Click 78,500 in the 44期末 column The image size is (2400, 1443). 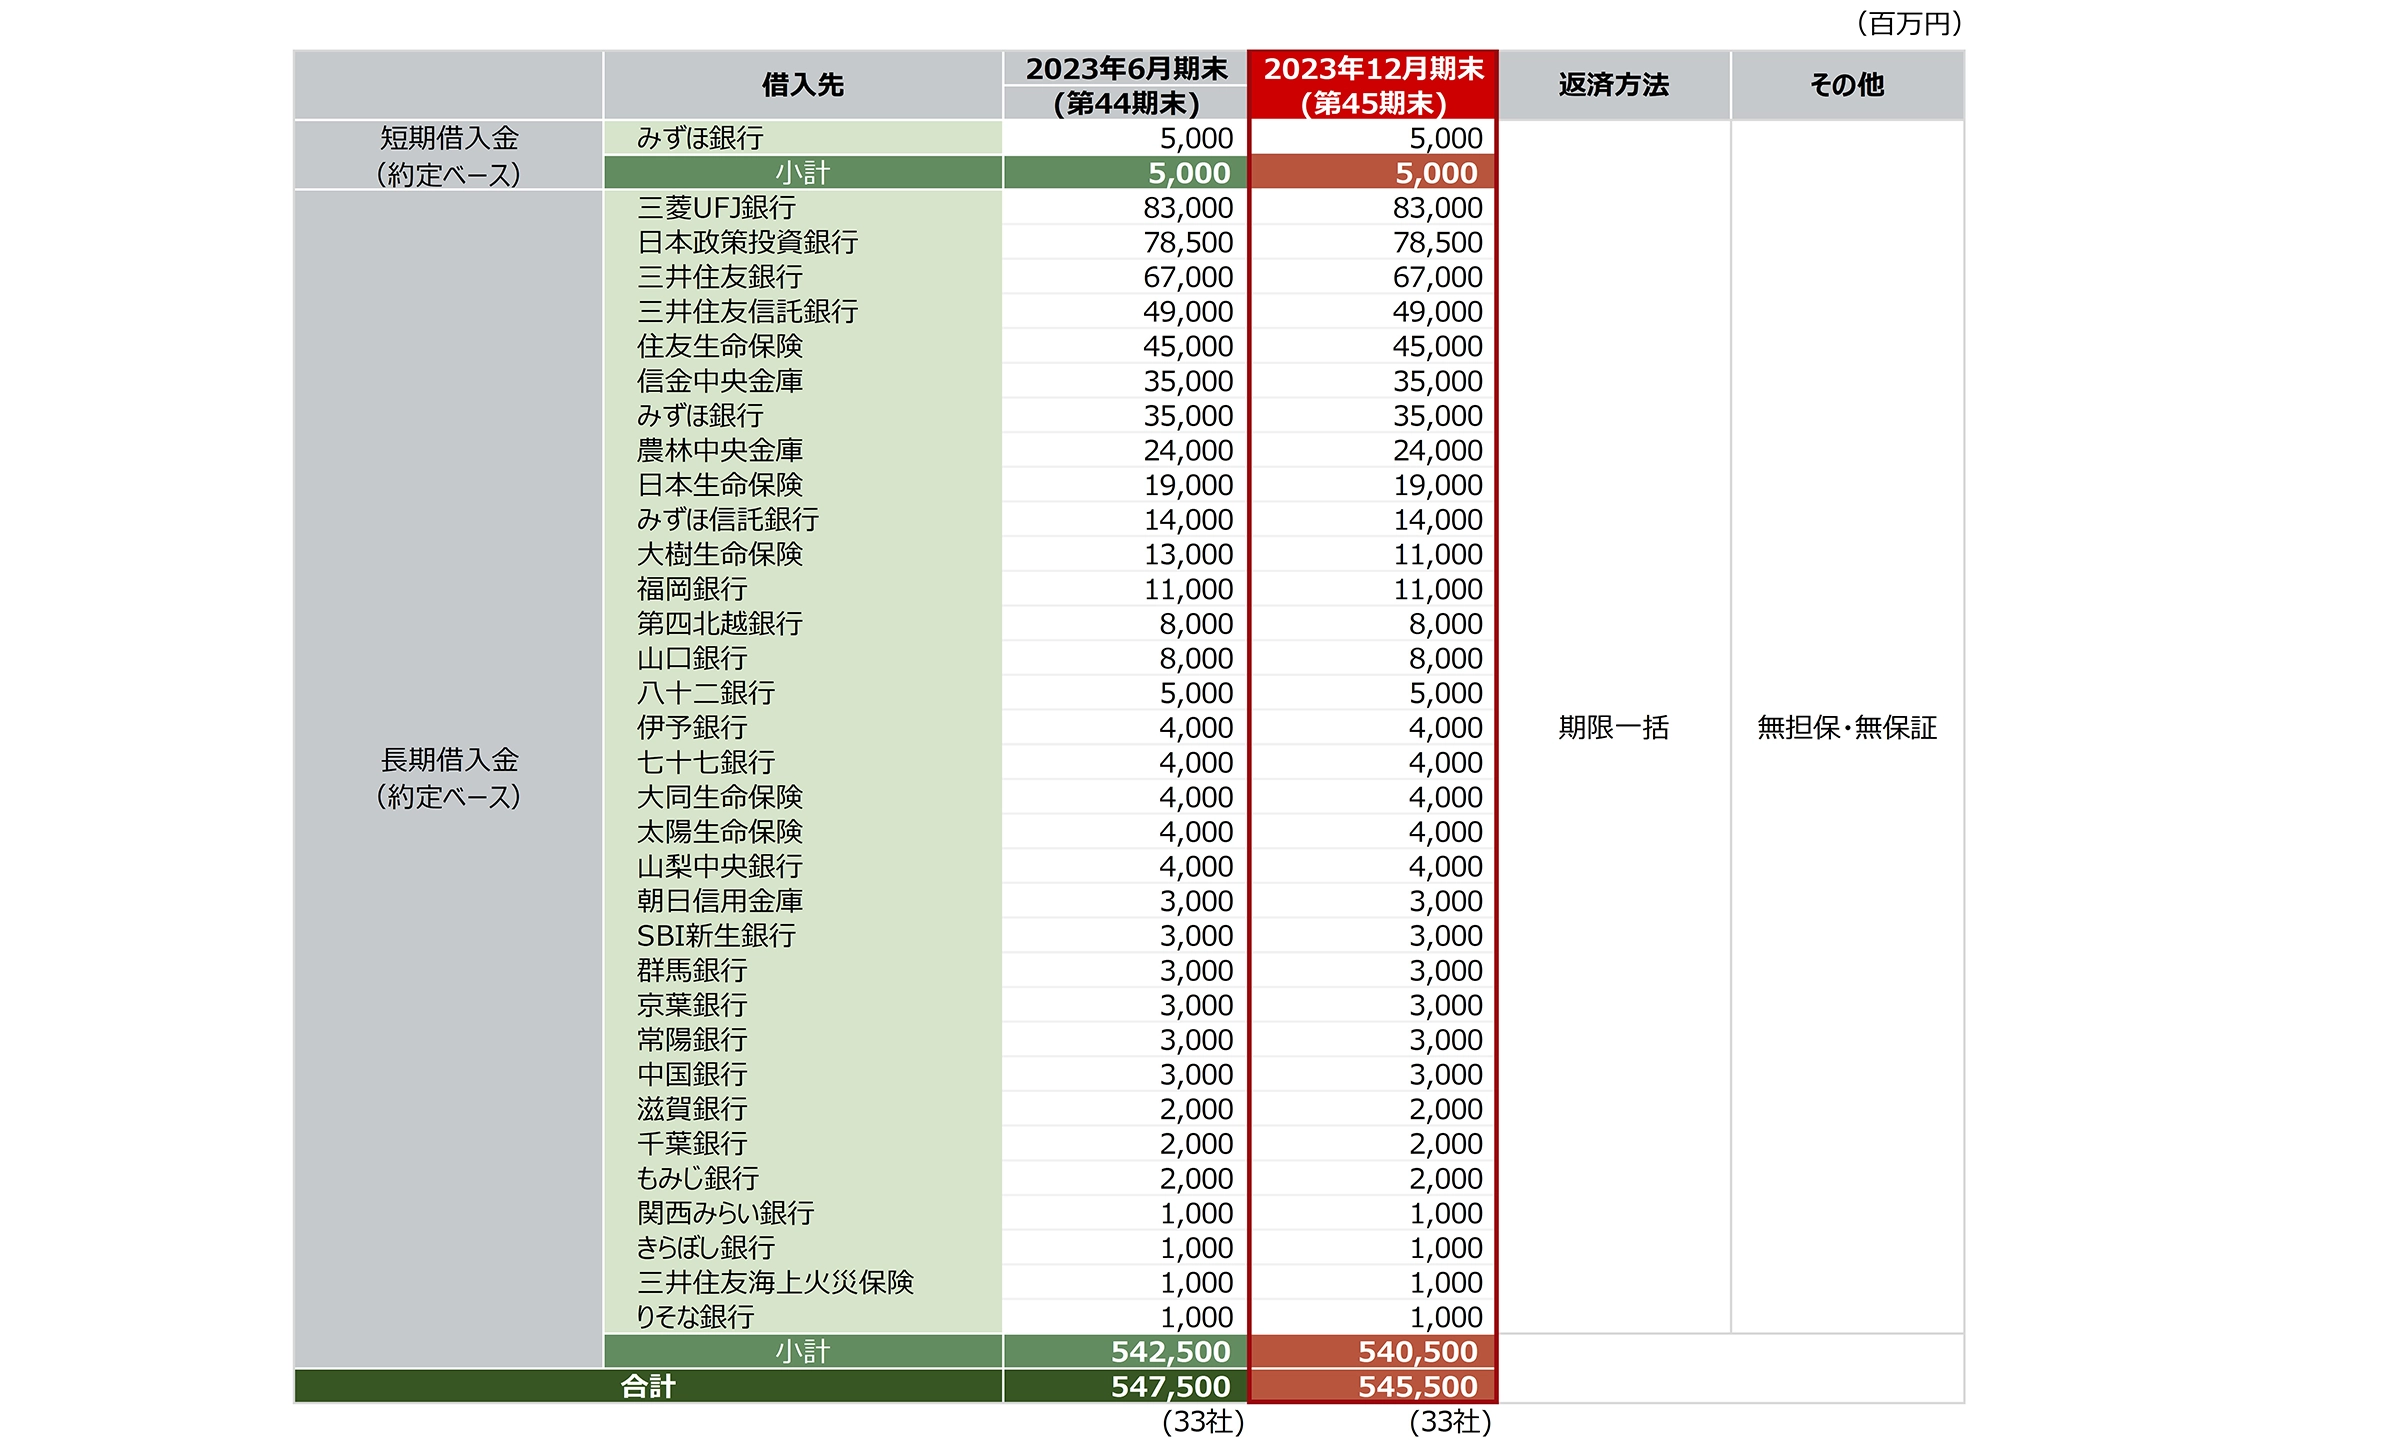tap(1188, 242)
